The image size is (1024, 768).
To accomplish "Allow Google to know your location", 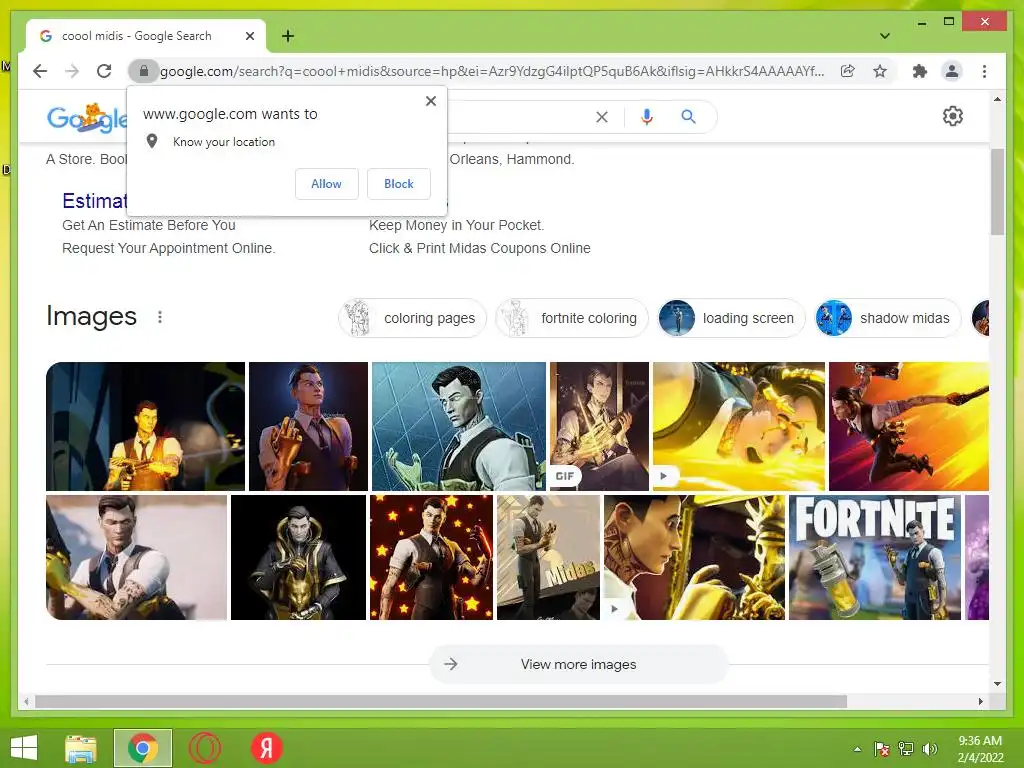I will [327, 184].
